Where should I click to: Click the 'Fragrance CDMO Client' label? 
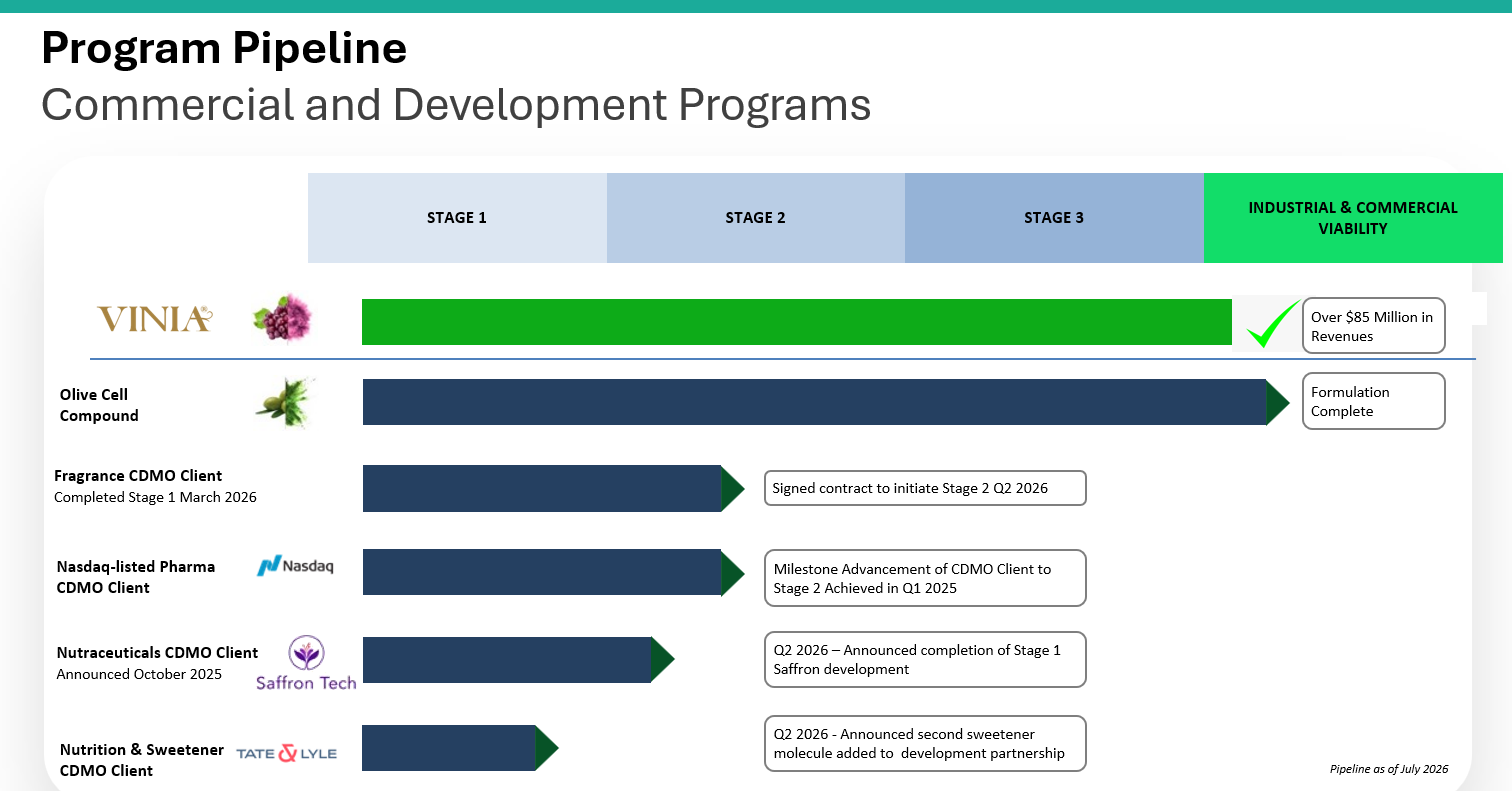click(x=138, y=476)
